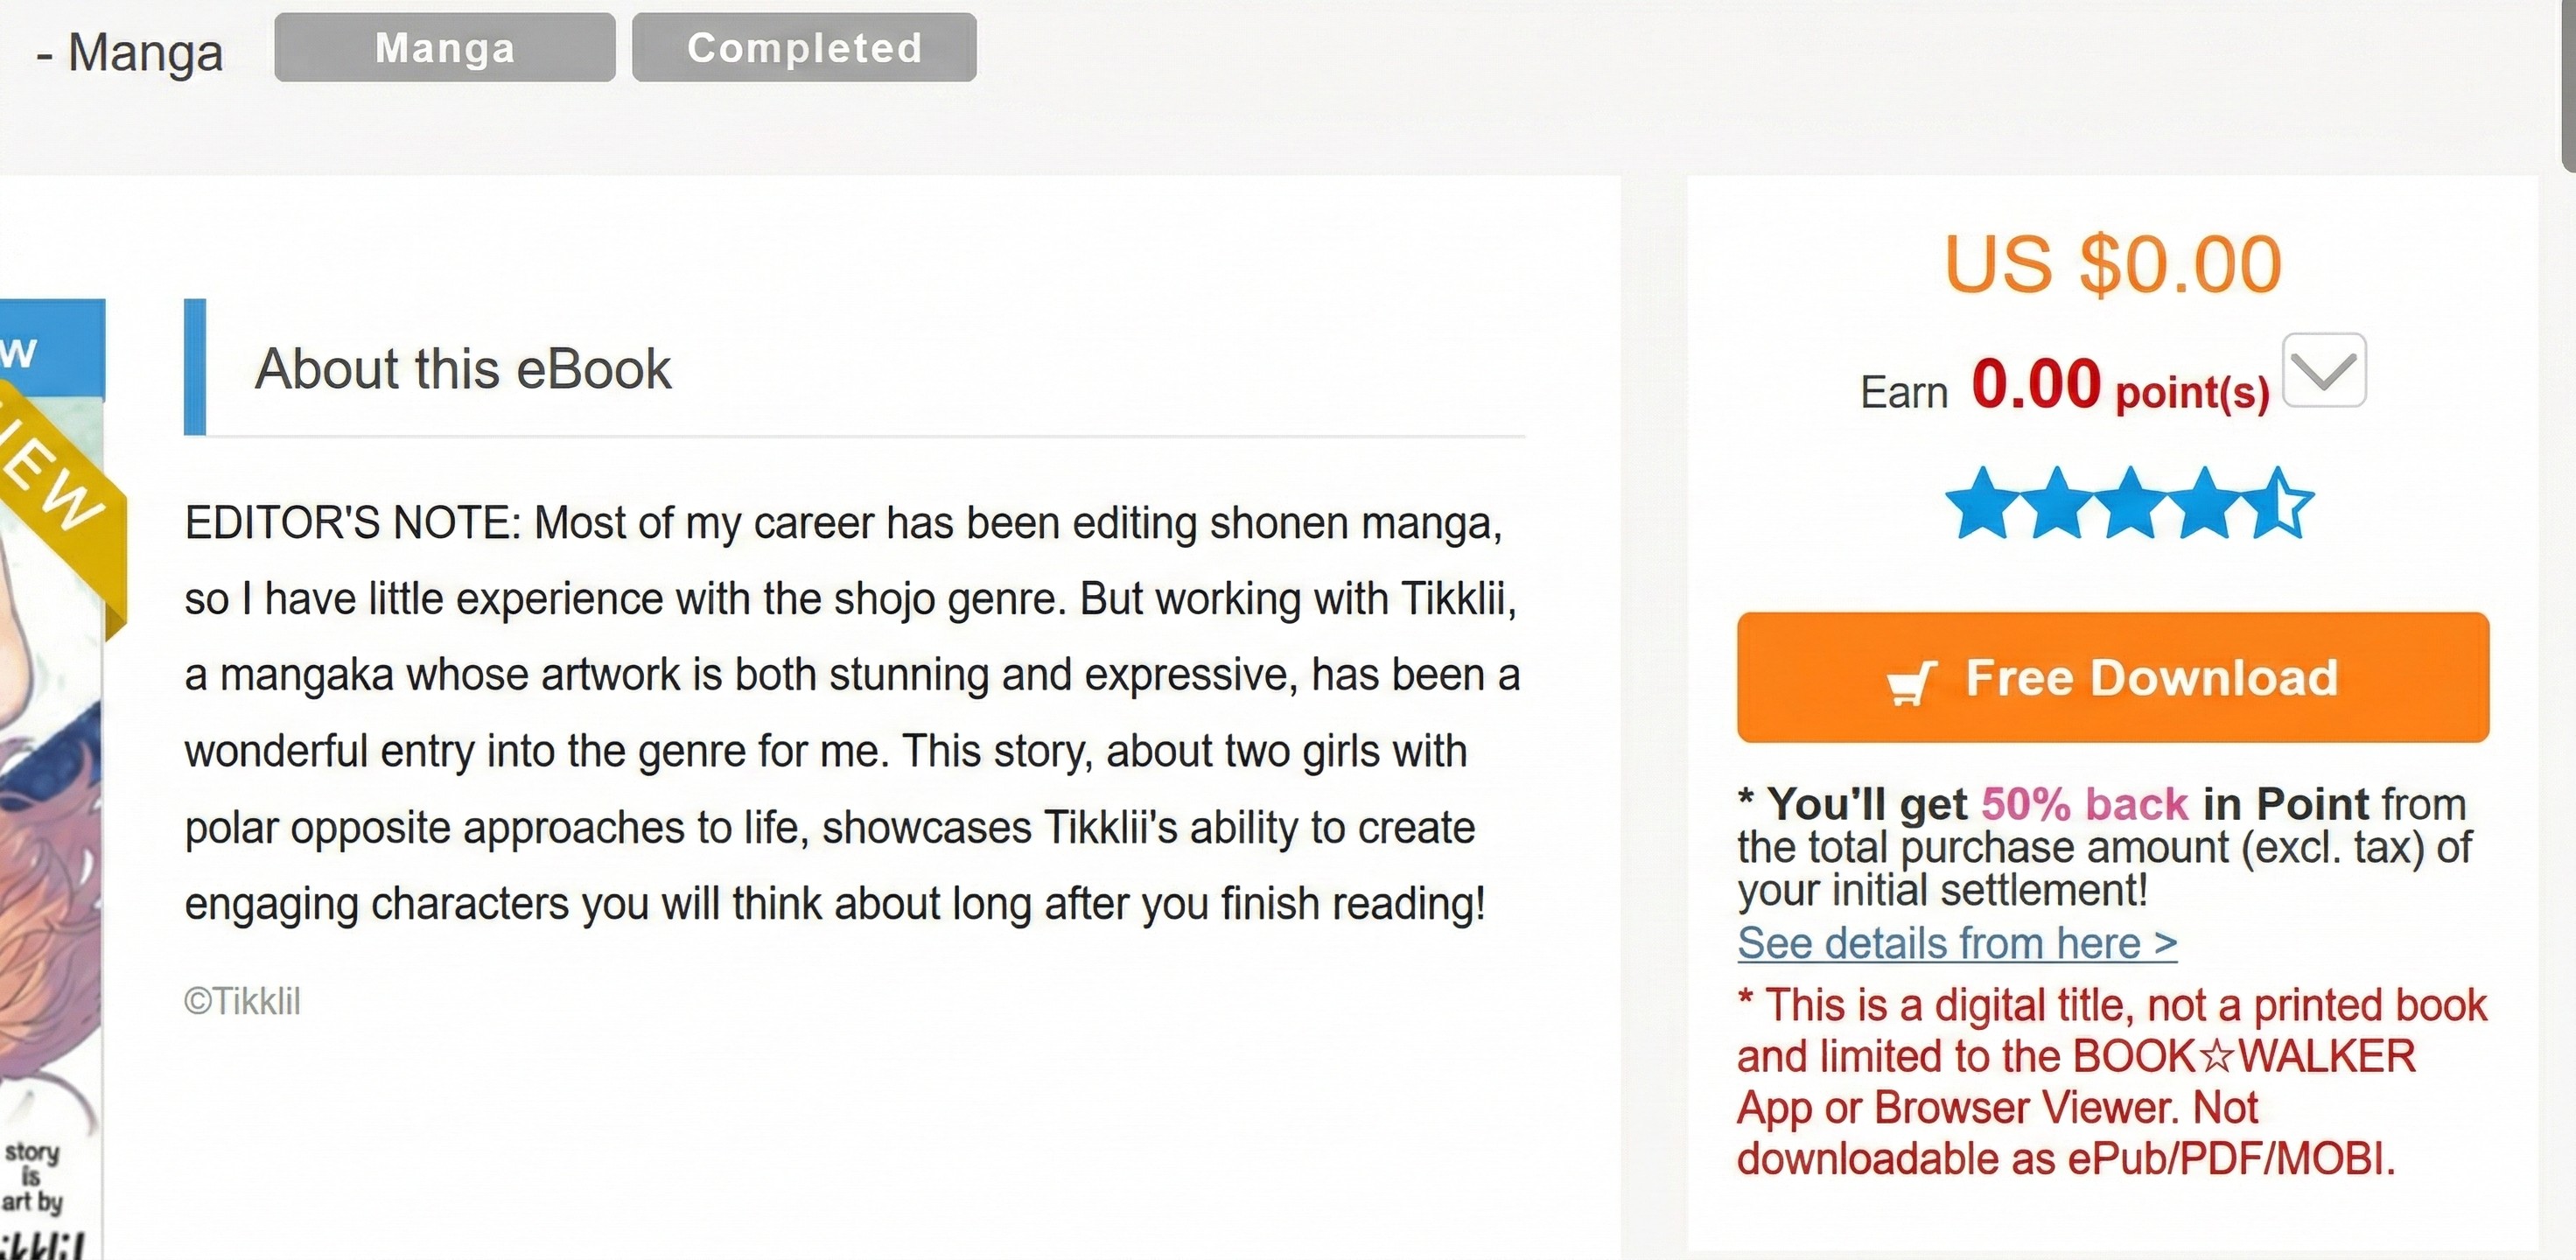Click the US $0.00 price
This screenshot has height=1260, width=2576.
tap(2112, 265)
